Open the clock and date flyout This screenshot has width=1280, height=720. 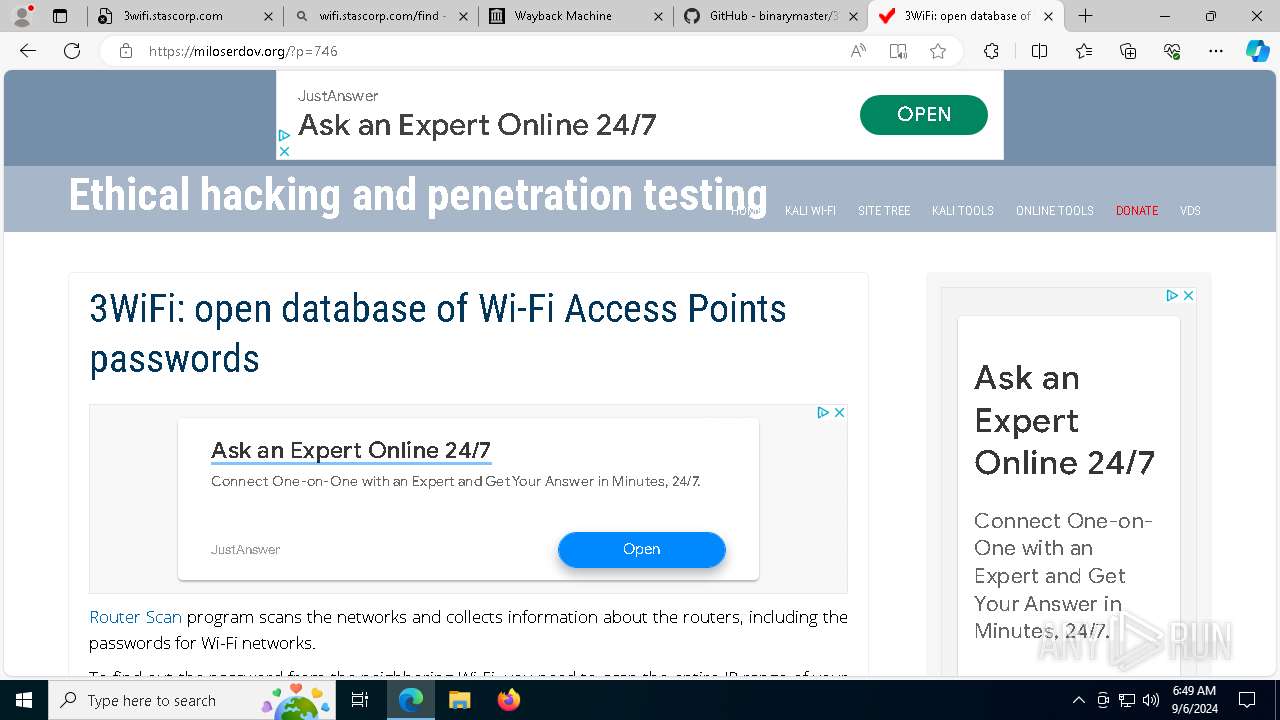(1194, 700)
